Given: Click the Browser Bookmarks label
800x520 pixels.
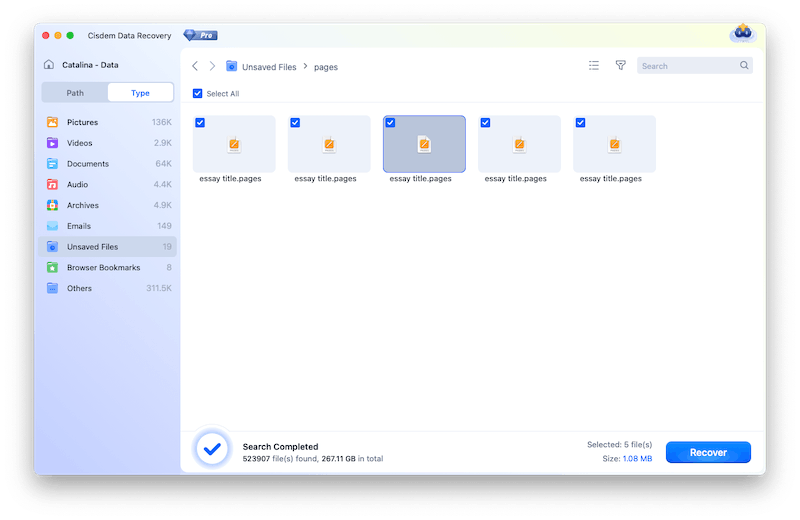Looking at the screenshot, I should coord(104,267).
